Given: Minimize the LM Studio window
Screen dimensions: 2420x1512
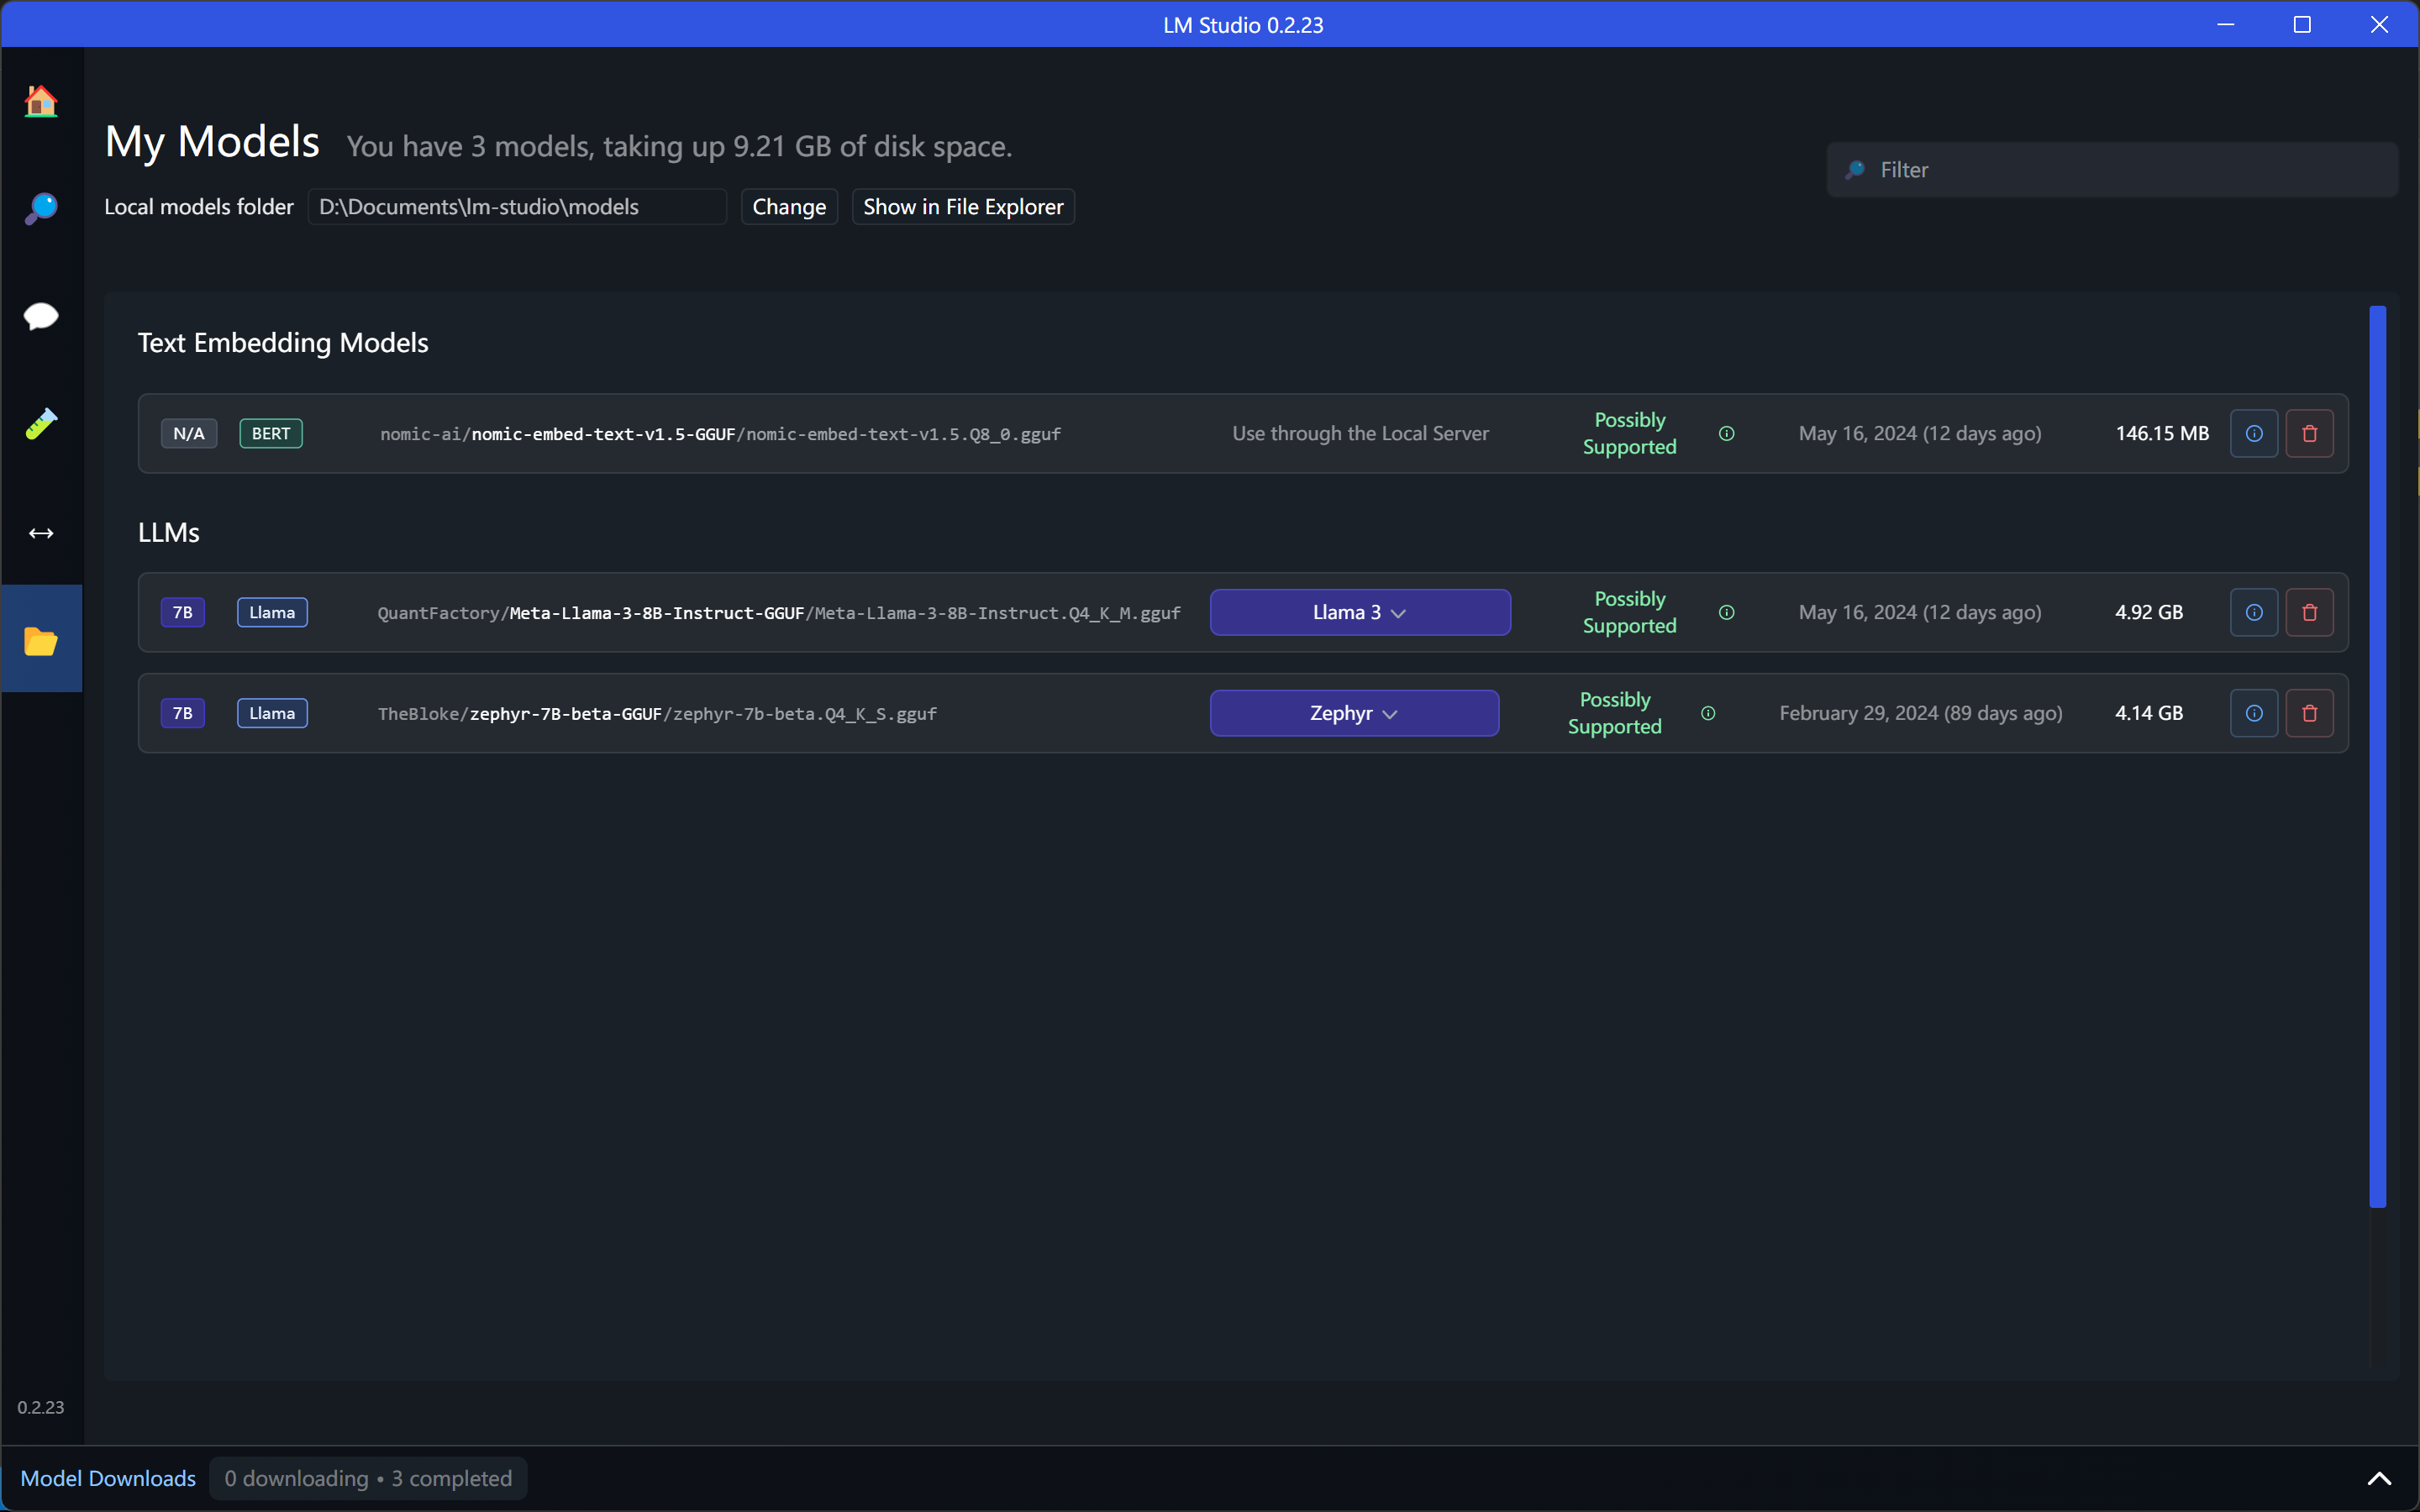Looking at the screenshot, I should tap(2226, 24).
